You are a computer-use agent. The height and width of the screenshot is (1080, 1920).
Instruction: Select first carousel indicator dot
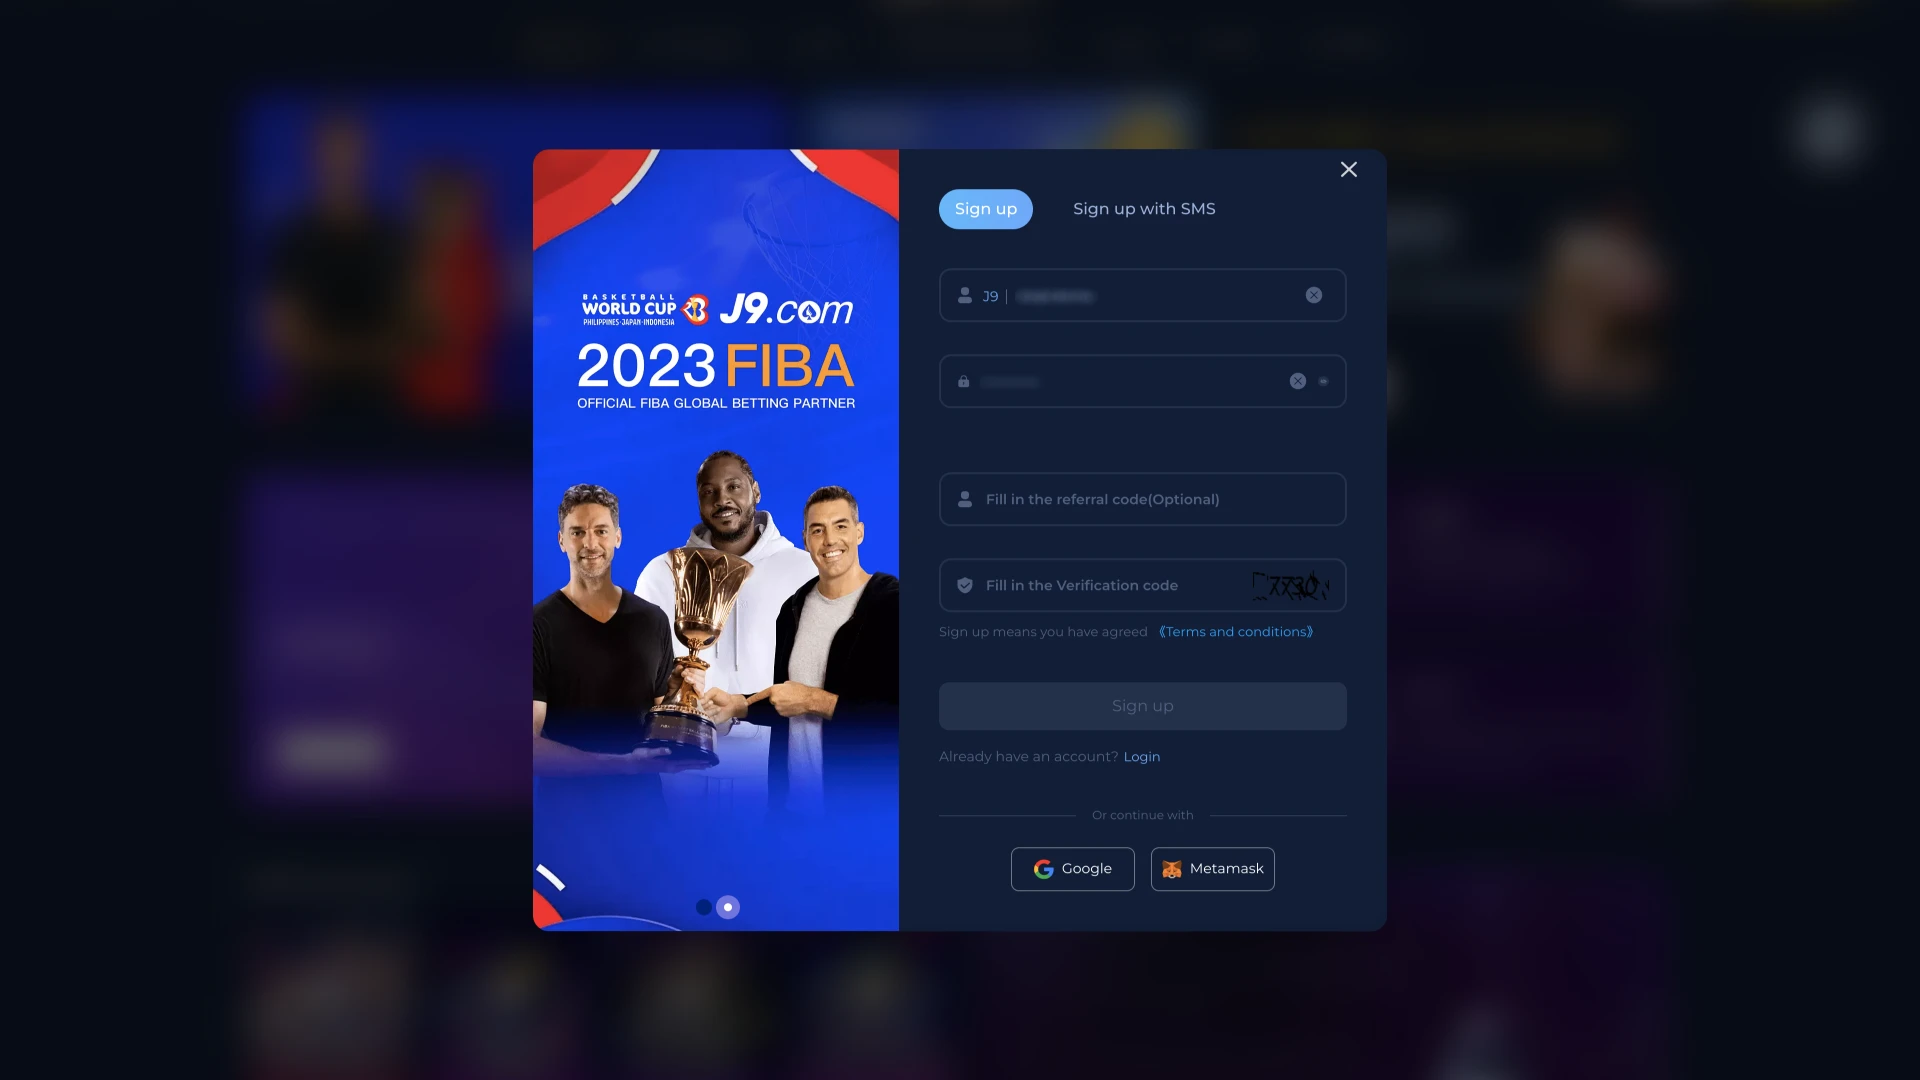click(704, 906)
